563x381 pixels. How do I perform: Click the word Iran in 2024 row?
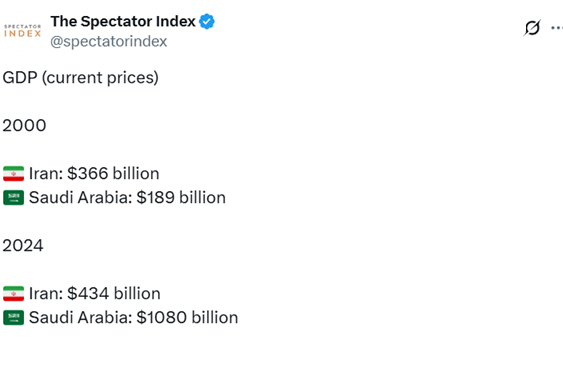[46, 293]
